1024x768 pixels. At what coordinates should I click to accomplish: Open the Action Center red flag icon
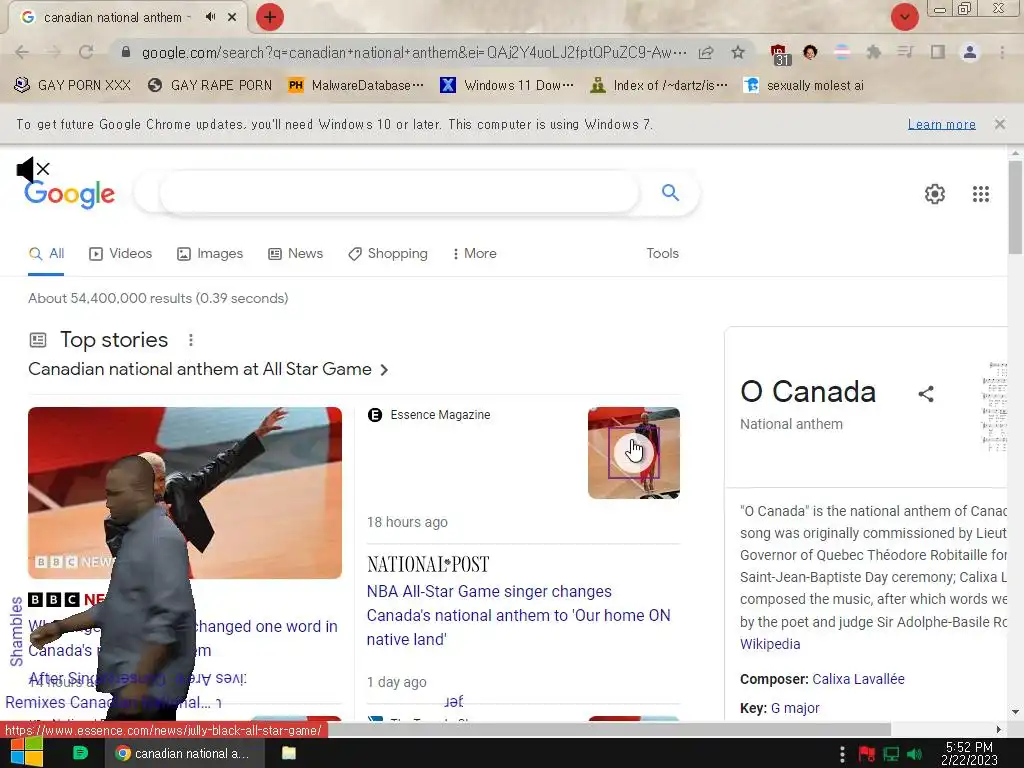coord(867,754)
